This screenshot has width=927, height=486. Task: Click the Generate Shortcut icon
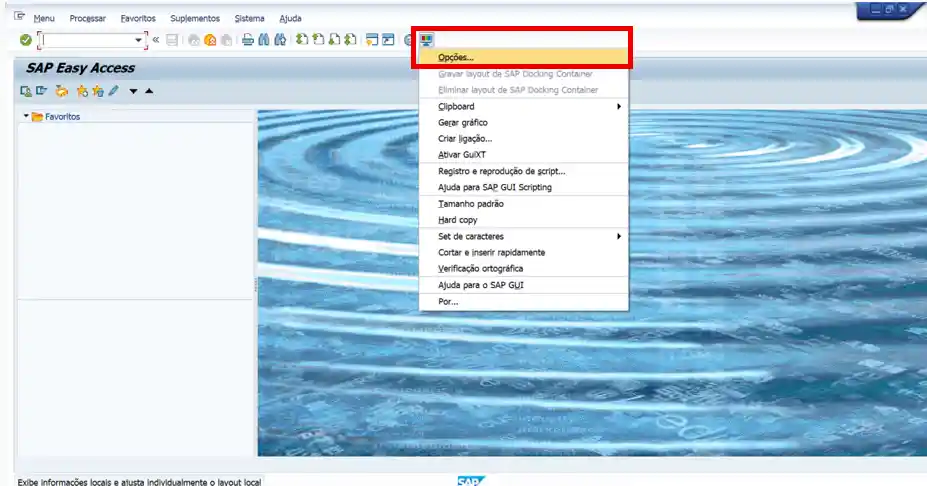tap(388, 40)
